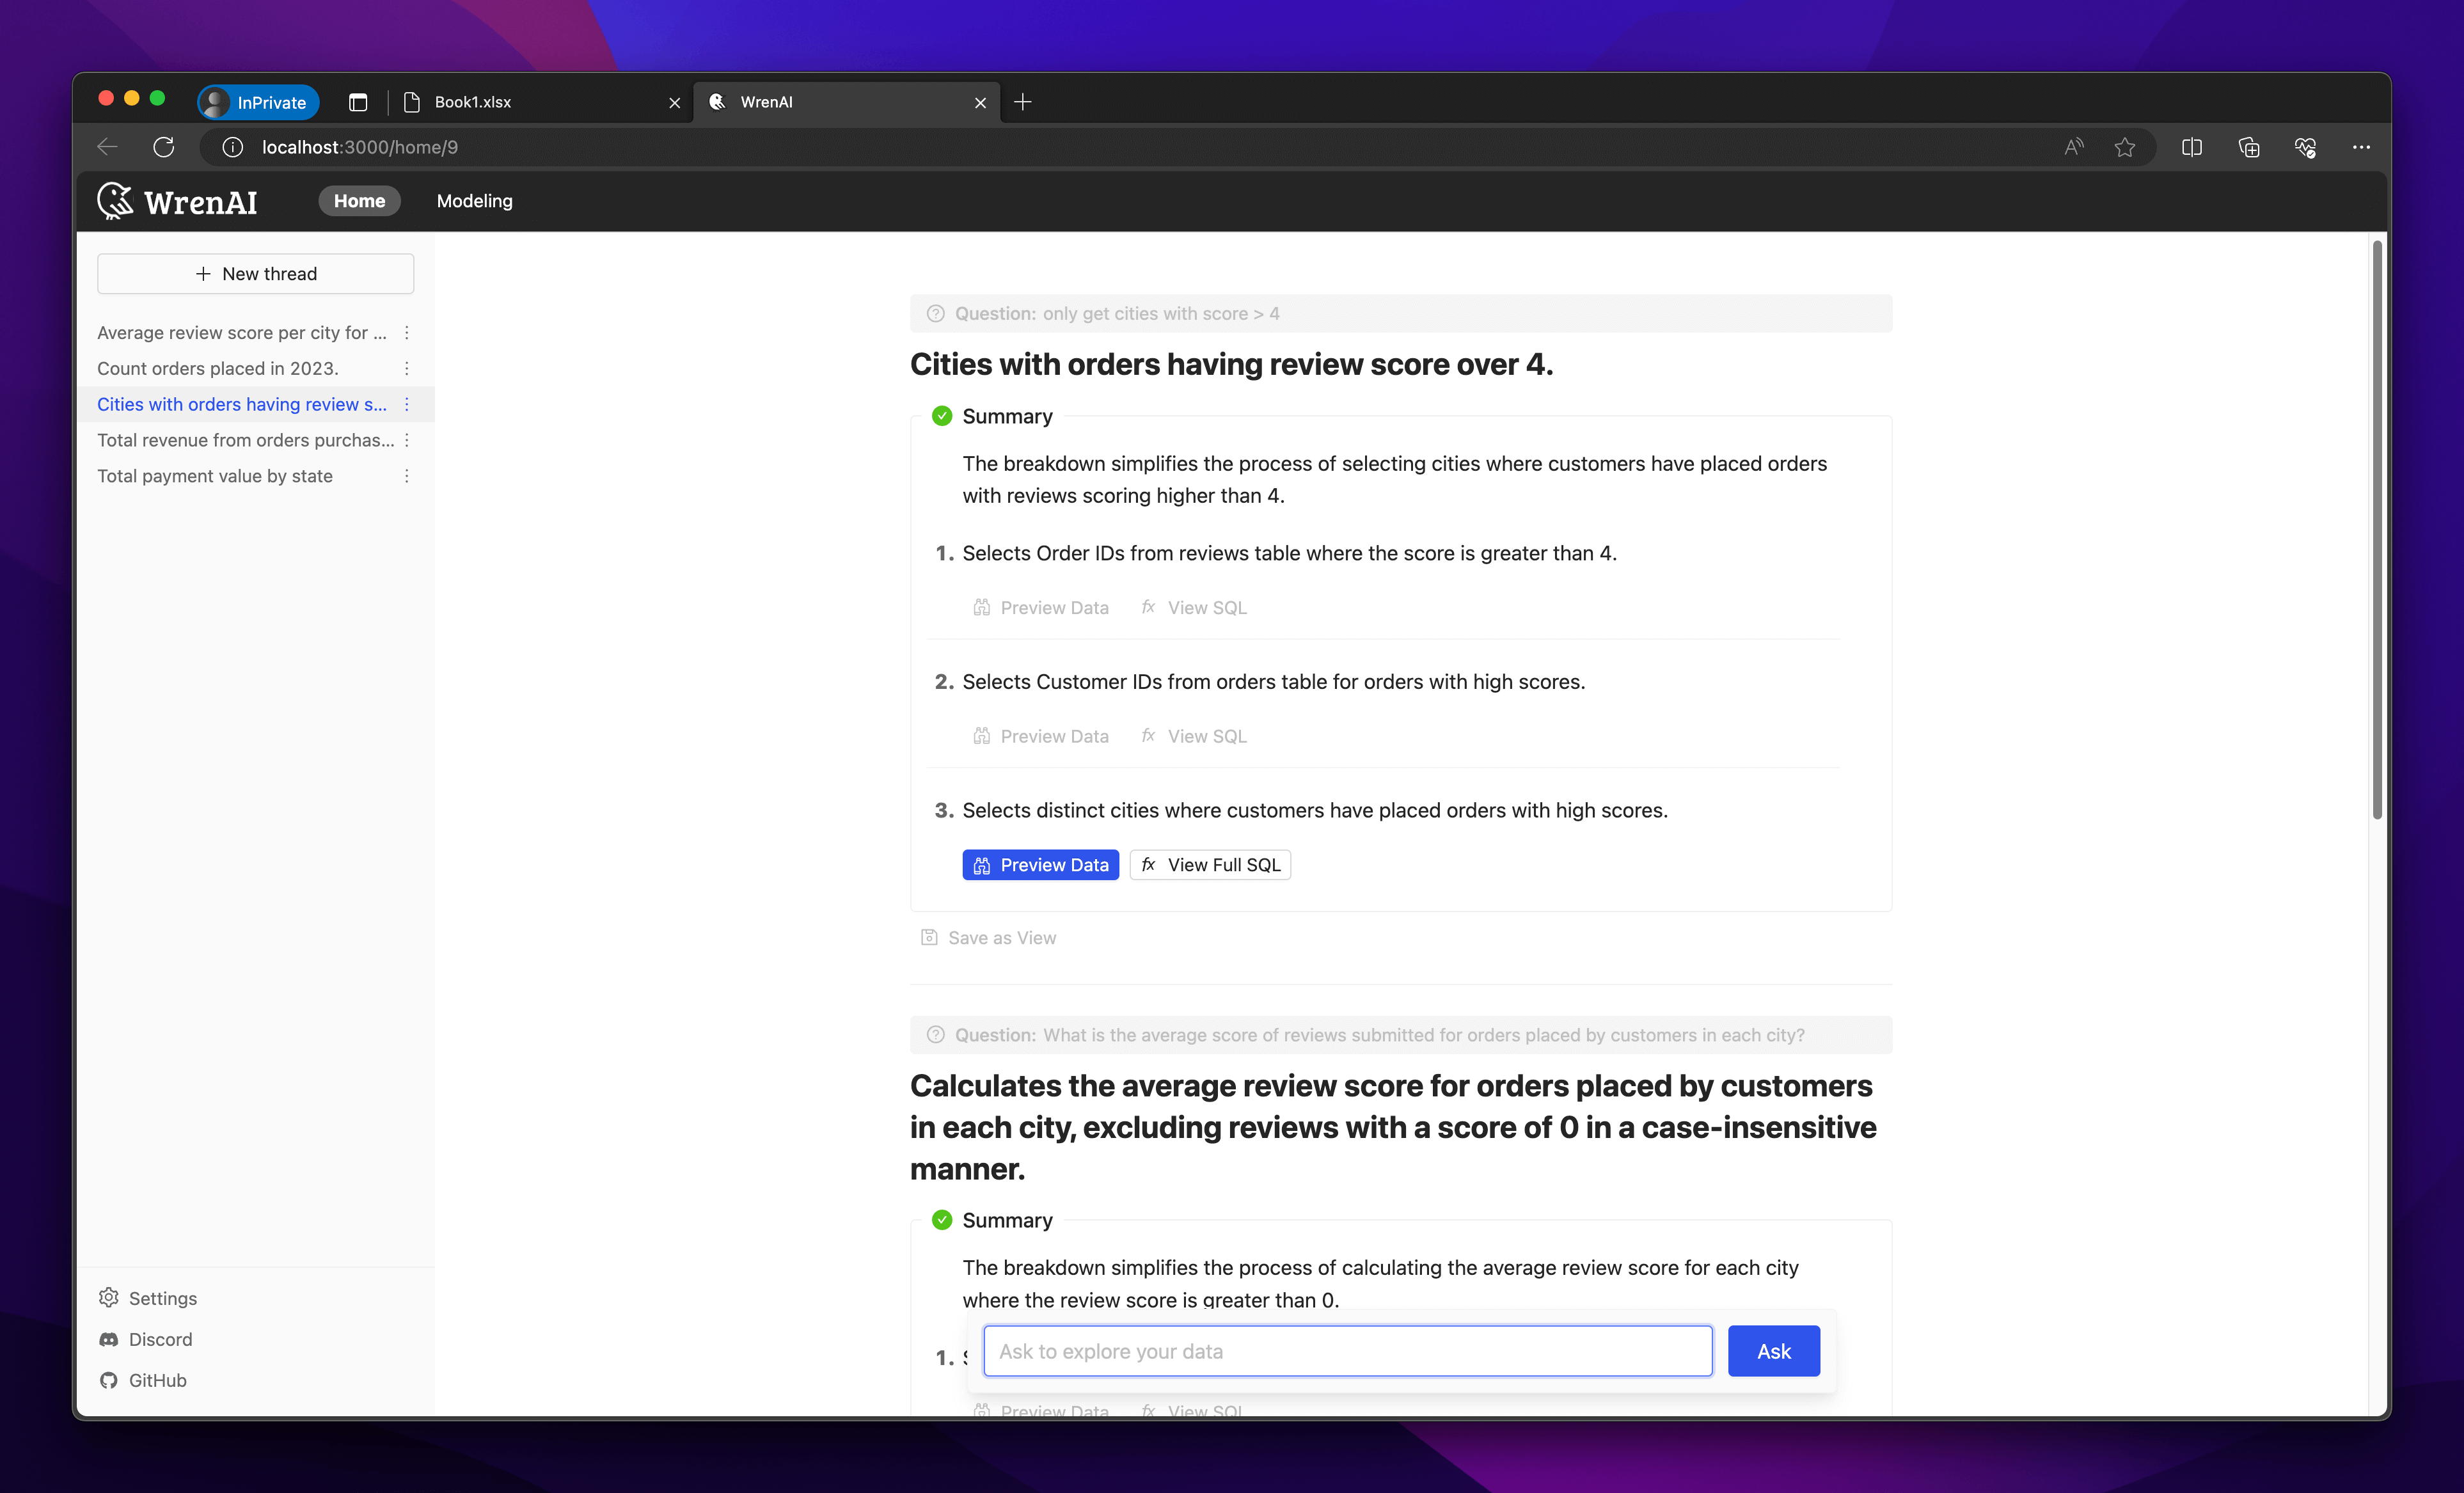
Task: Open thread Average review score per city
Action: point(242,333)
